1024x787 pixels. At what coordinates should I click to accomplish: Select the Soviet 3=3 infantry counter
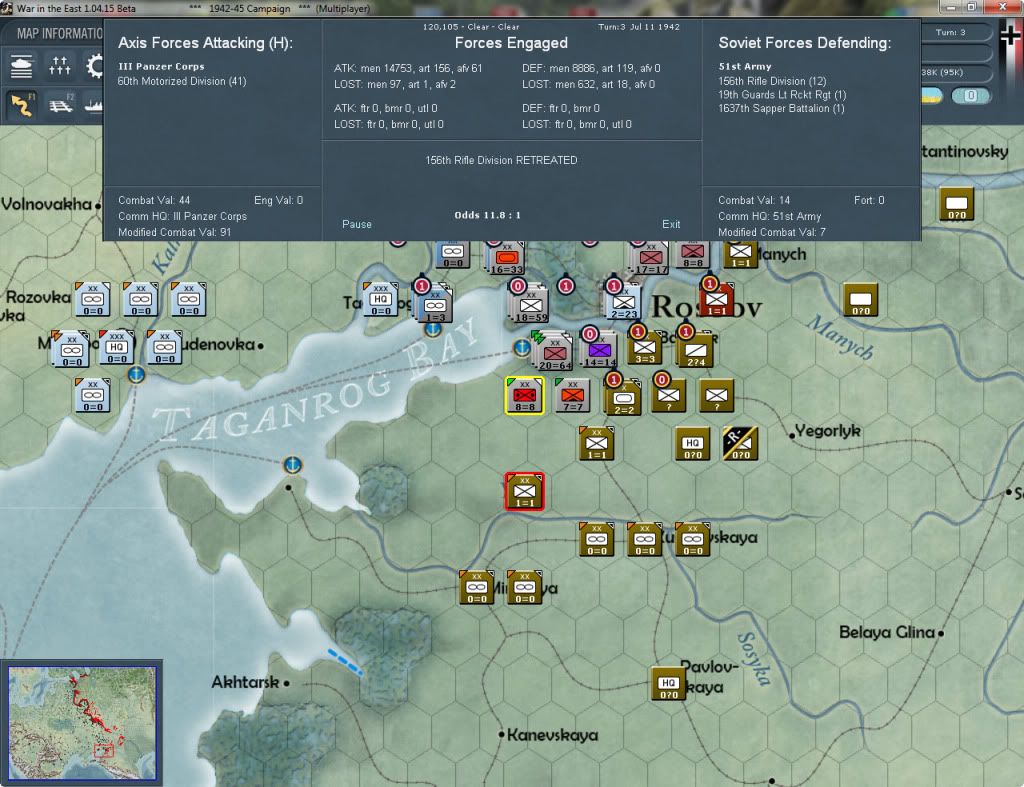click(645, 347)
